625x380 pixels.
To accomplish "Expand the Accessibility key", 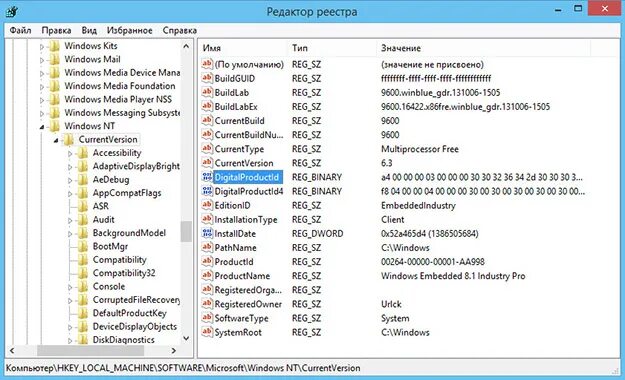I will point(70,154).
